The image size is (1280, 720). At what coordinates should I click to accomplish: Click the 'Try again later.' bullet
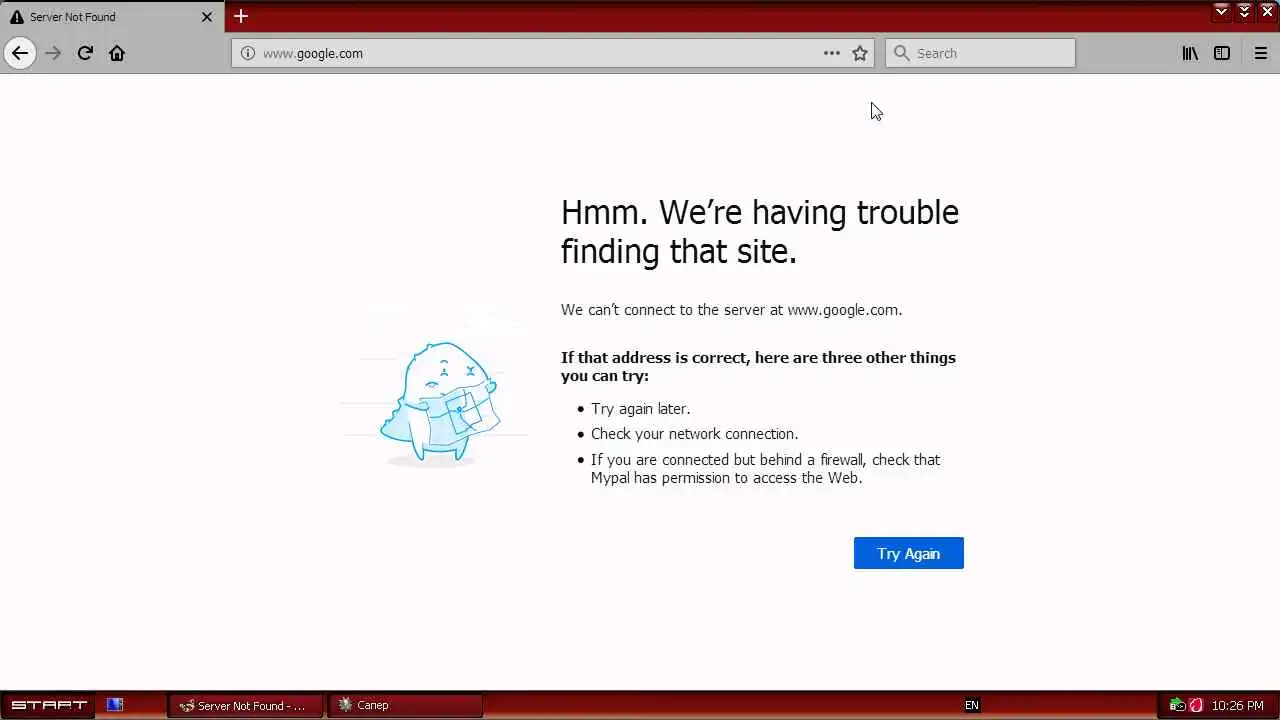click(640, 409)
